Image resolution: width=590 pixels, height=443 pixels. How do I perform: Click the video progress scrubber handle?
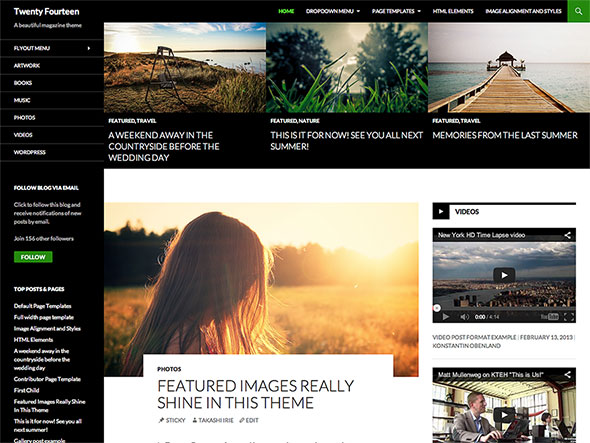436,308
